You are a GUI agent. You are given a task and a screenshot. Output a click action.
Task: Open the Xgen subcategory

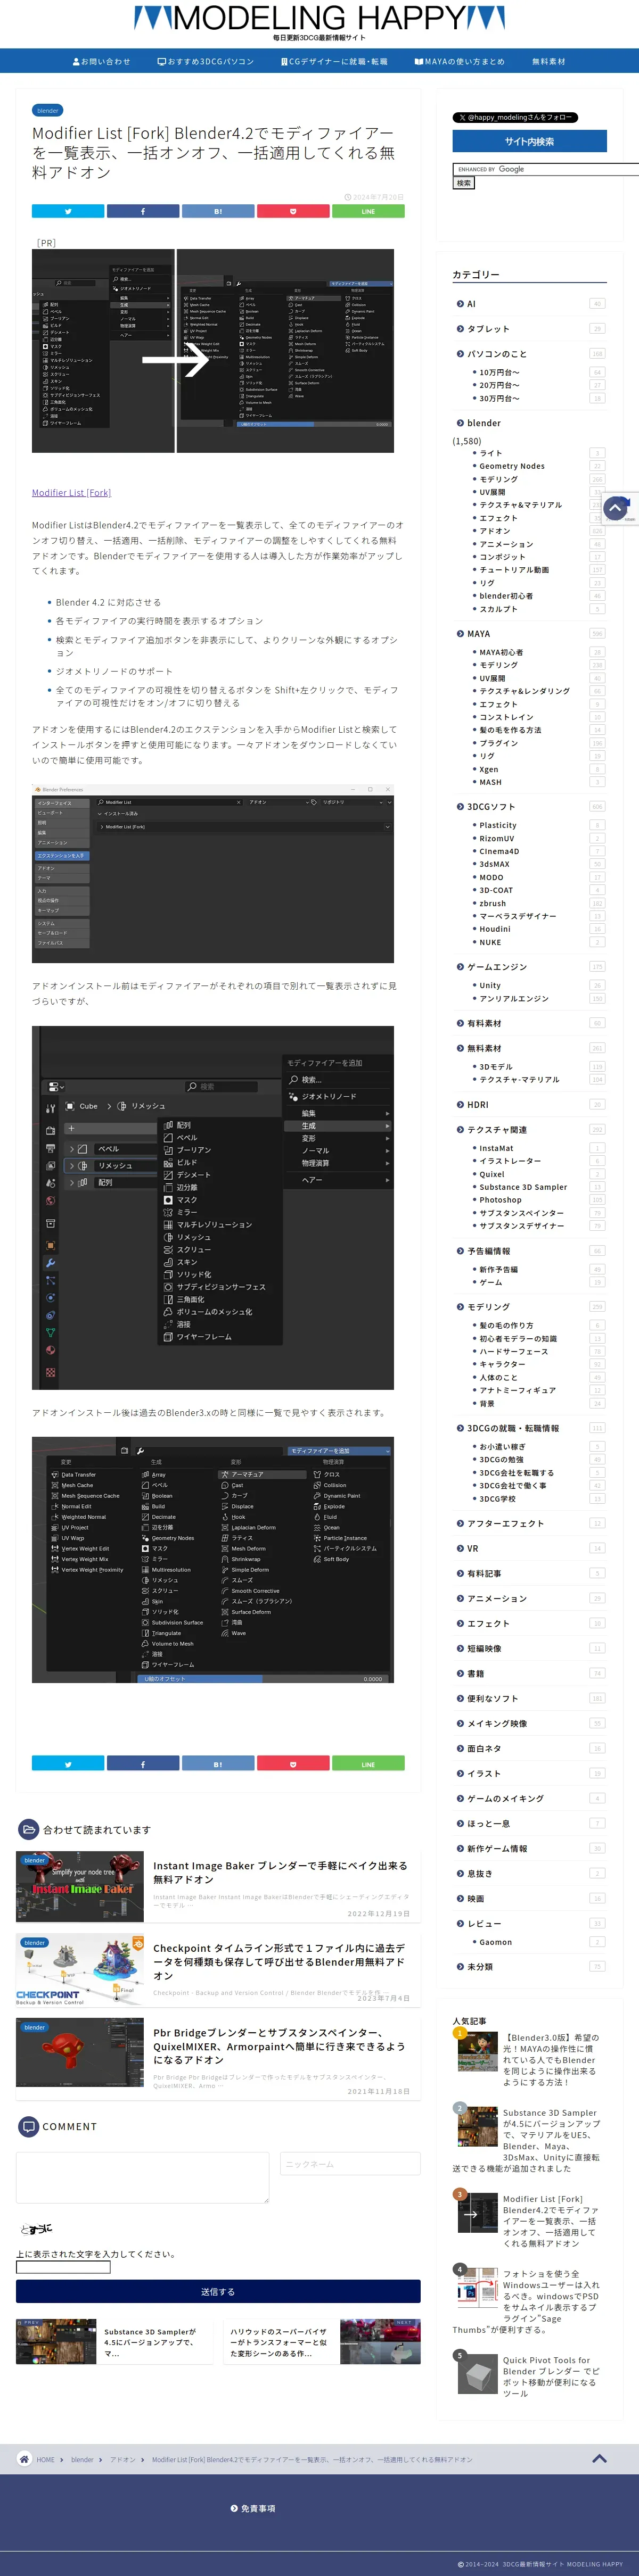pyautogui.click(x=489, y=769)
